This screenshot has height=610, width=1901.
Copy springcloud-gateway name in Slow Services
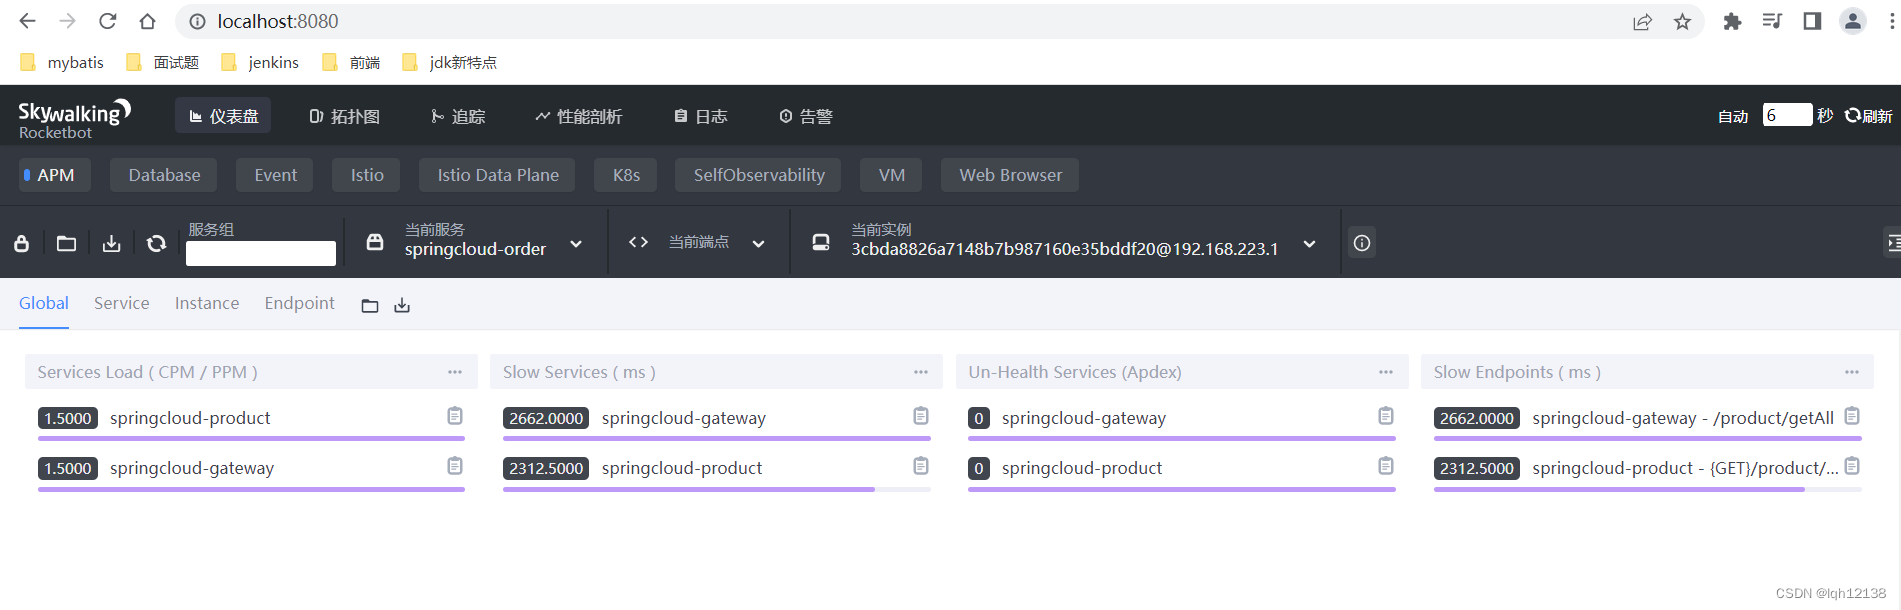(921, 416)
